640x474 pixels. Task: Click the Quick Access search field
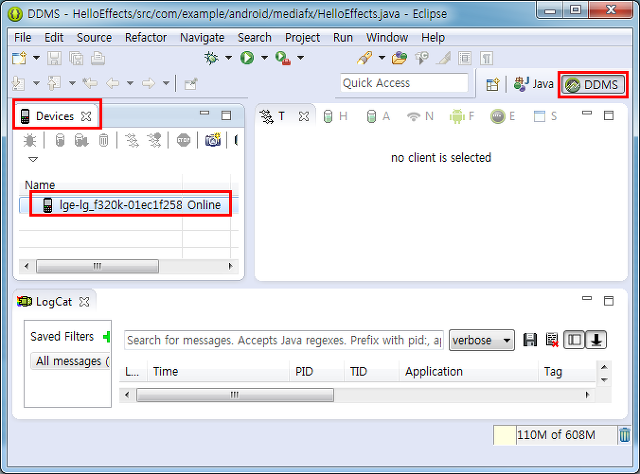tap(404, 83)
